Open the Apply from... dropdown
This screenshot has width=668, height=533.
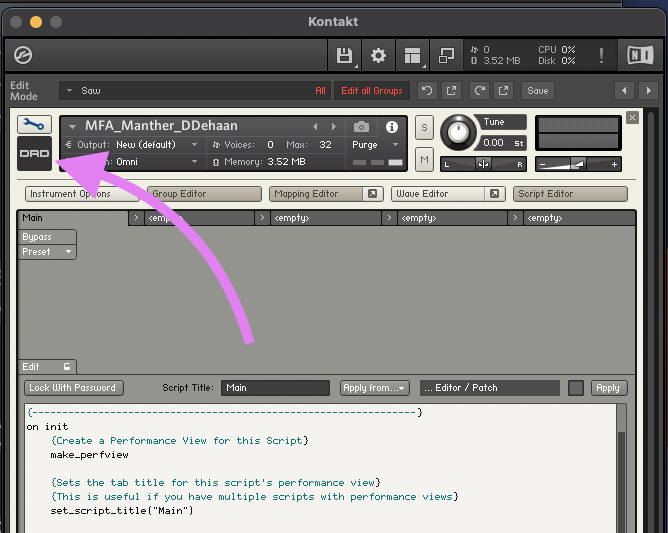(x=374, y=388)
